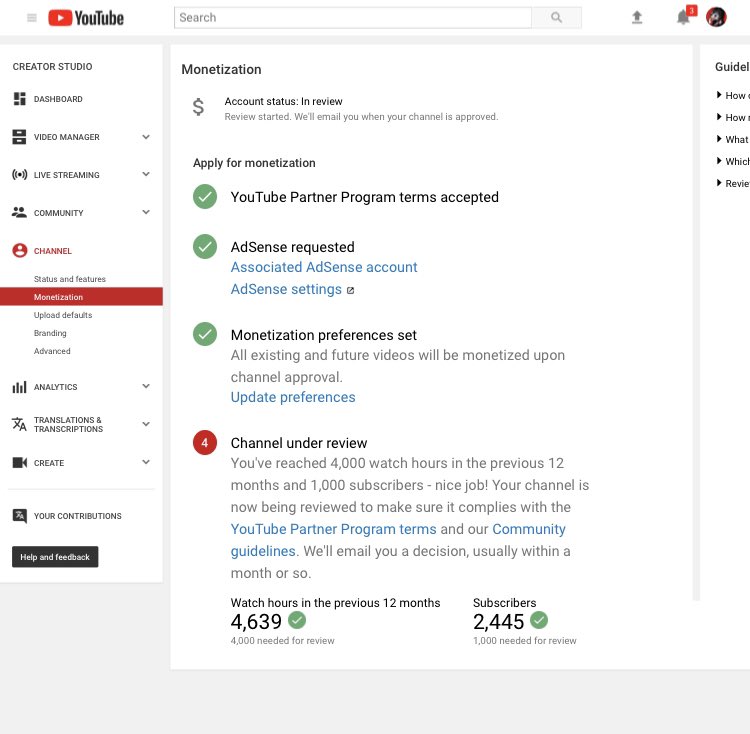Click the Update preferences link

[x=293, y=397]
